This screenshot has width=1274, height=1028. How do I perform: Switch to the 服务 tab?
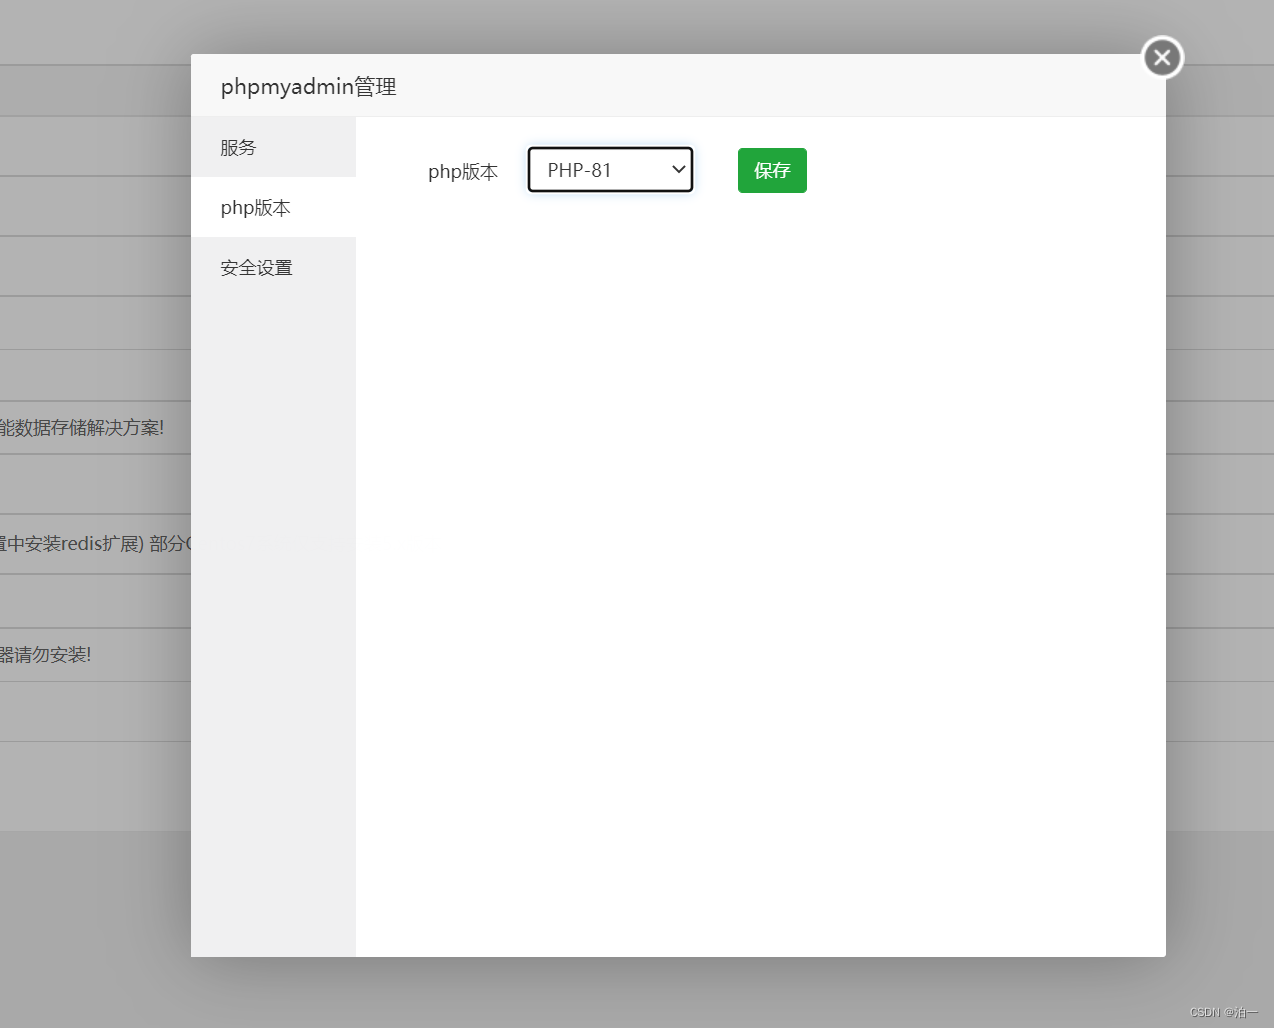238,146
